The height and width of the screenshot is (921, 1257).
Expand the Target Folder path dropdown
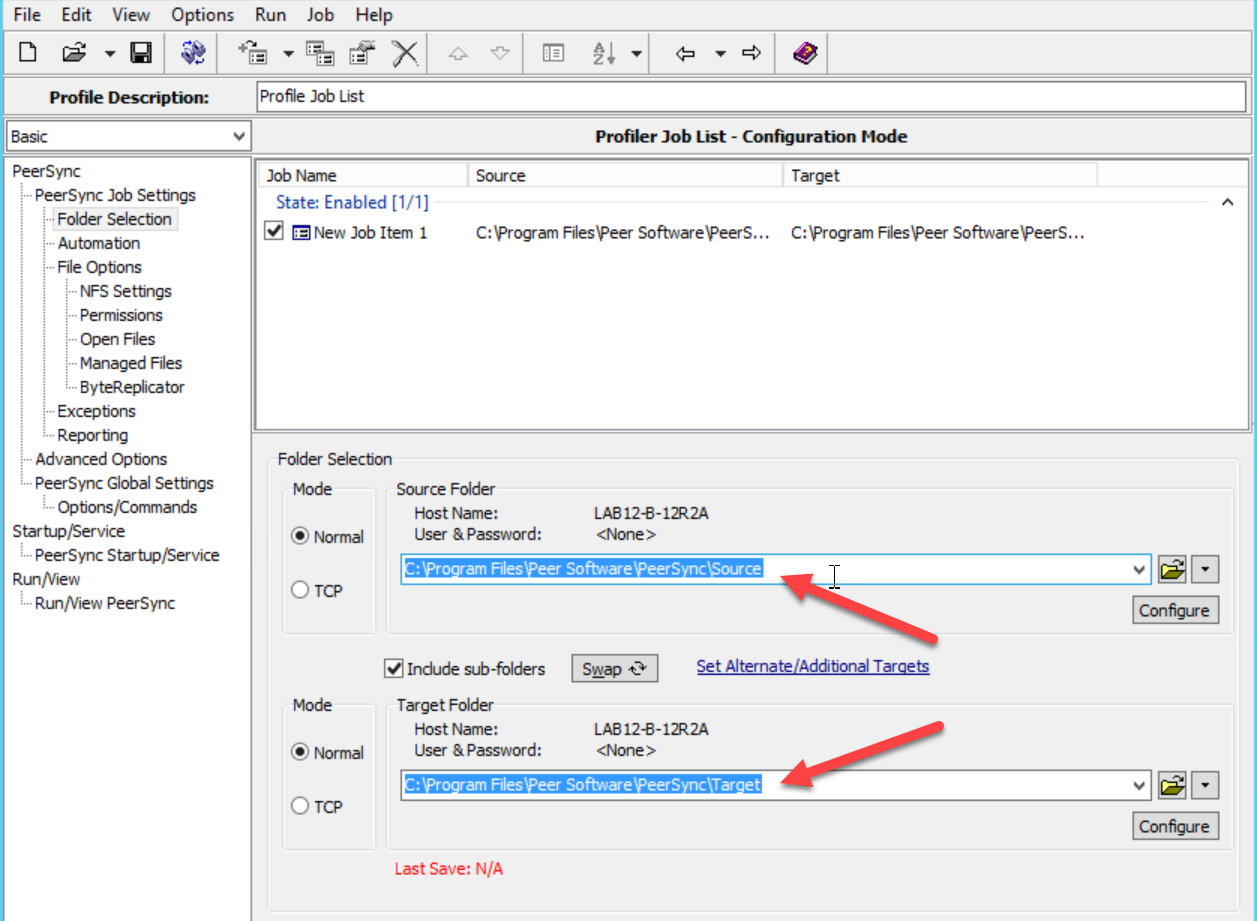[x=1138, y=786]
